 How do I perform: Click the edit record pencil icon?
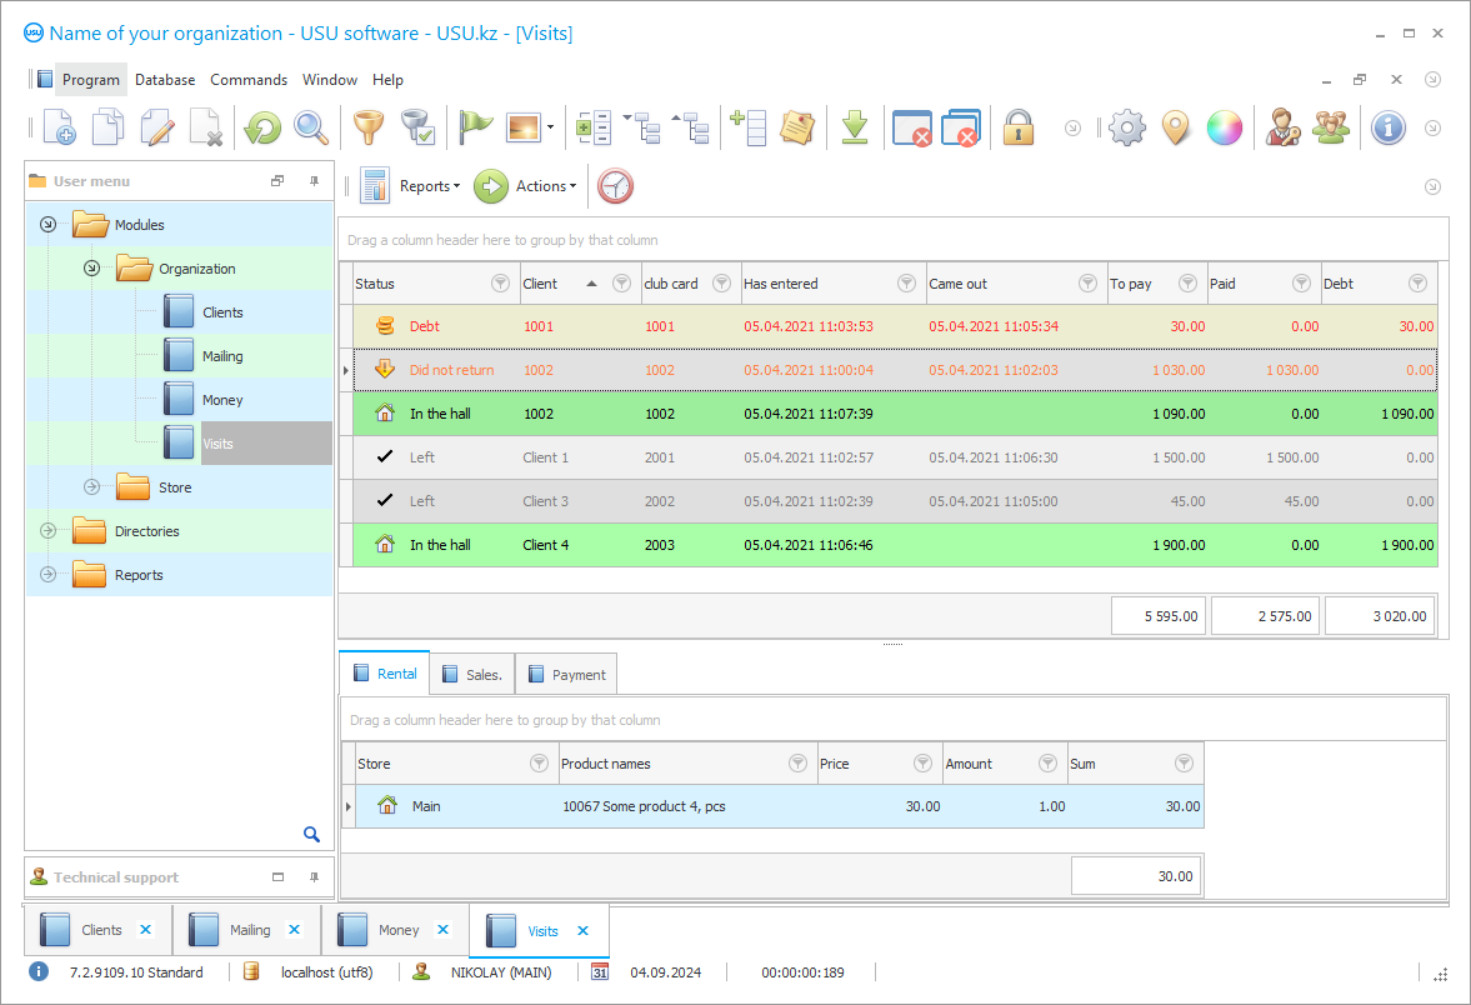pyautogui.click(x=157, y=127)
